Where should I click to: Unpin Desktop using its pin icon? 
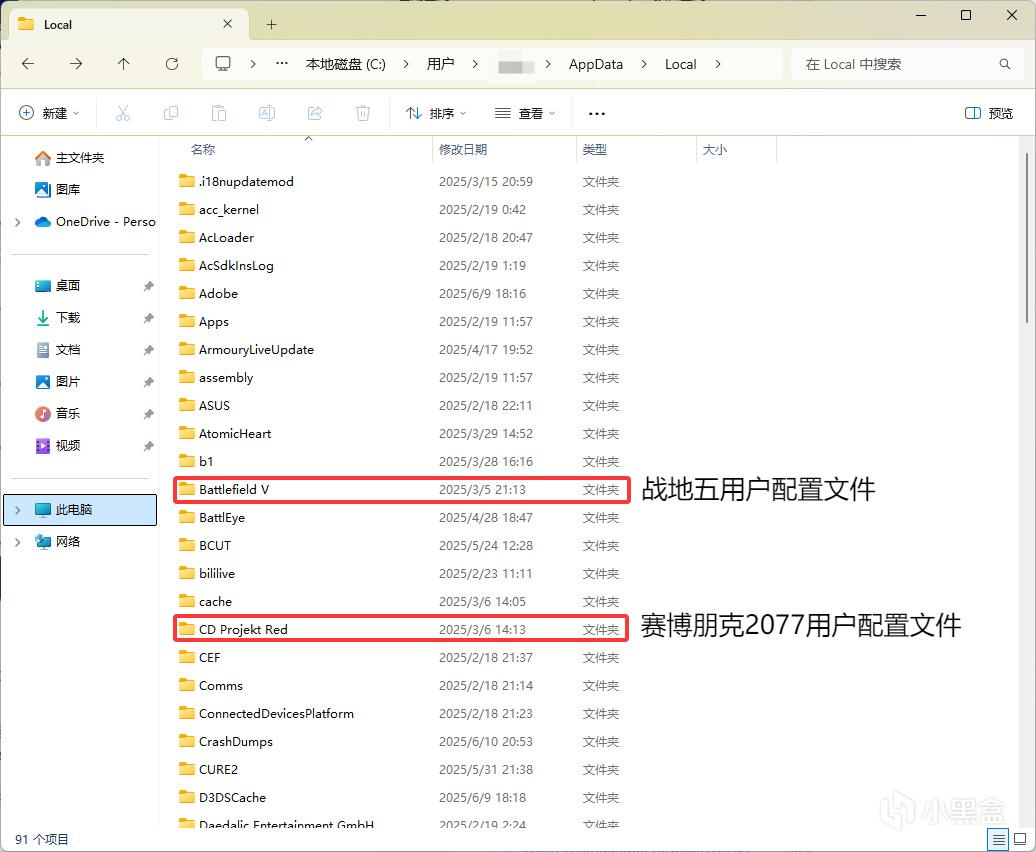[149, 286]
